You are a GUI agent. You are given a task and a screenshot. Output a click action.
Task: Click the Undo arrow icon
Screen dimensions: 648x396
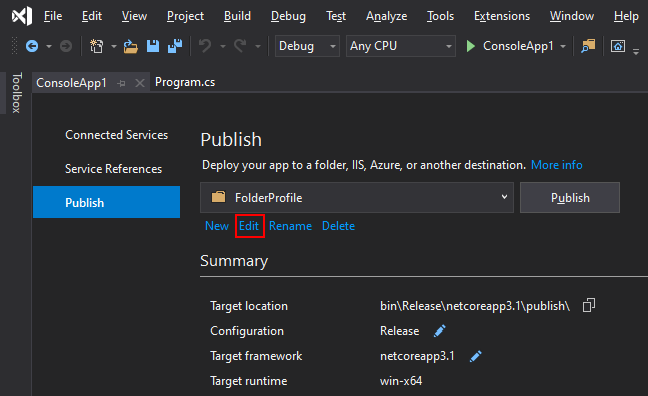point(205,45)
